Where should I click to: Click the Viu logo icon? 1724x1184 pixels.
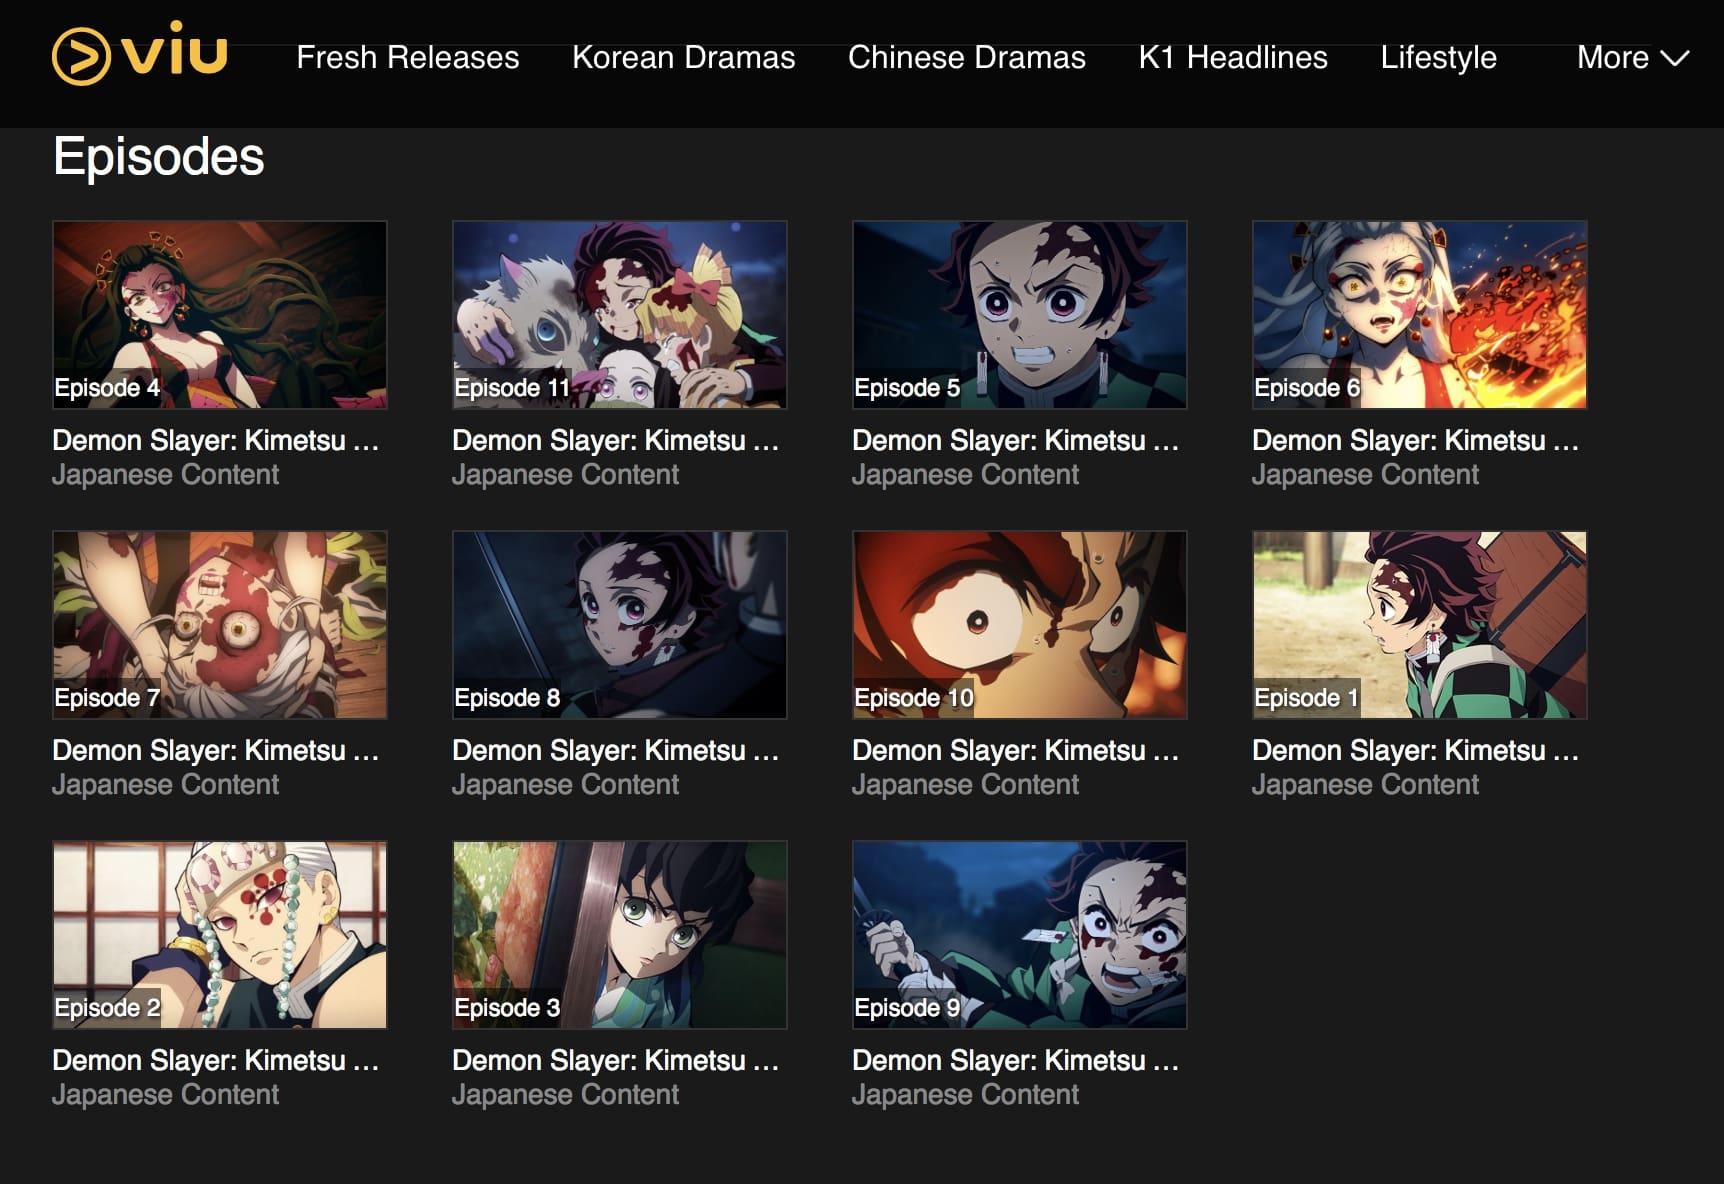click(x=140, y=57)
